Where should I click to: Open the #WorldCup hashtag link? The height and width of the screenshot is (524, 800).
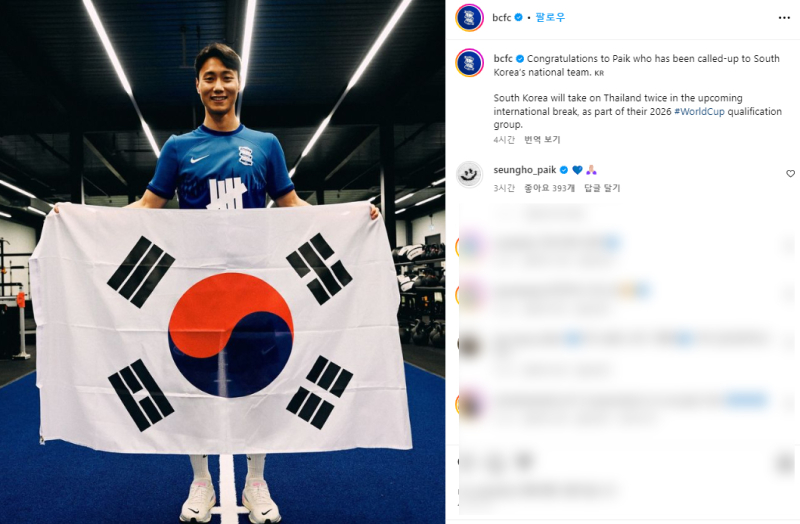(699, 111)
